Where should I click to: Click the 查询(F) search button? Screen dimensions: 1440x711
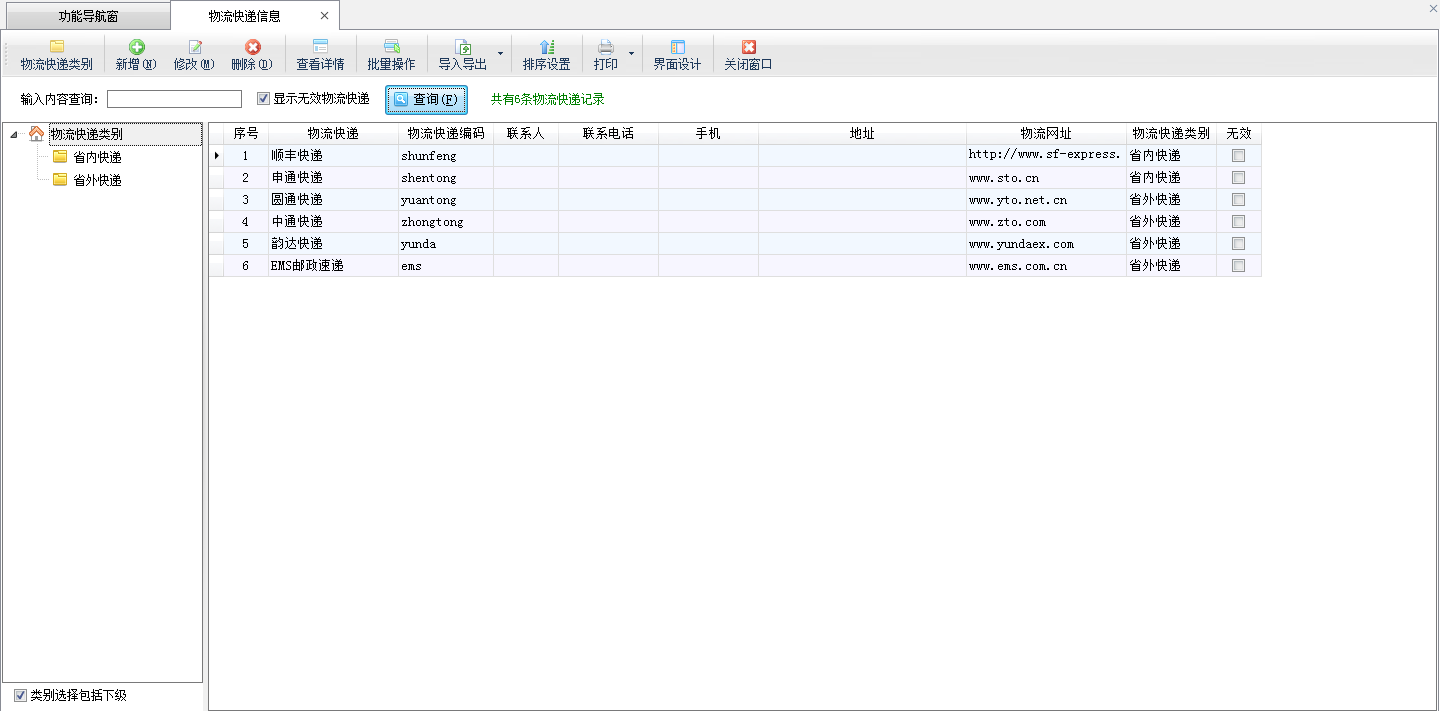(x=426, y=99)
